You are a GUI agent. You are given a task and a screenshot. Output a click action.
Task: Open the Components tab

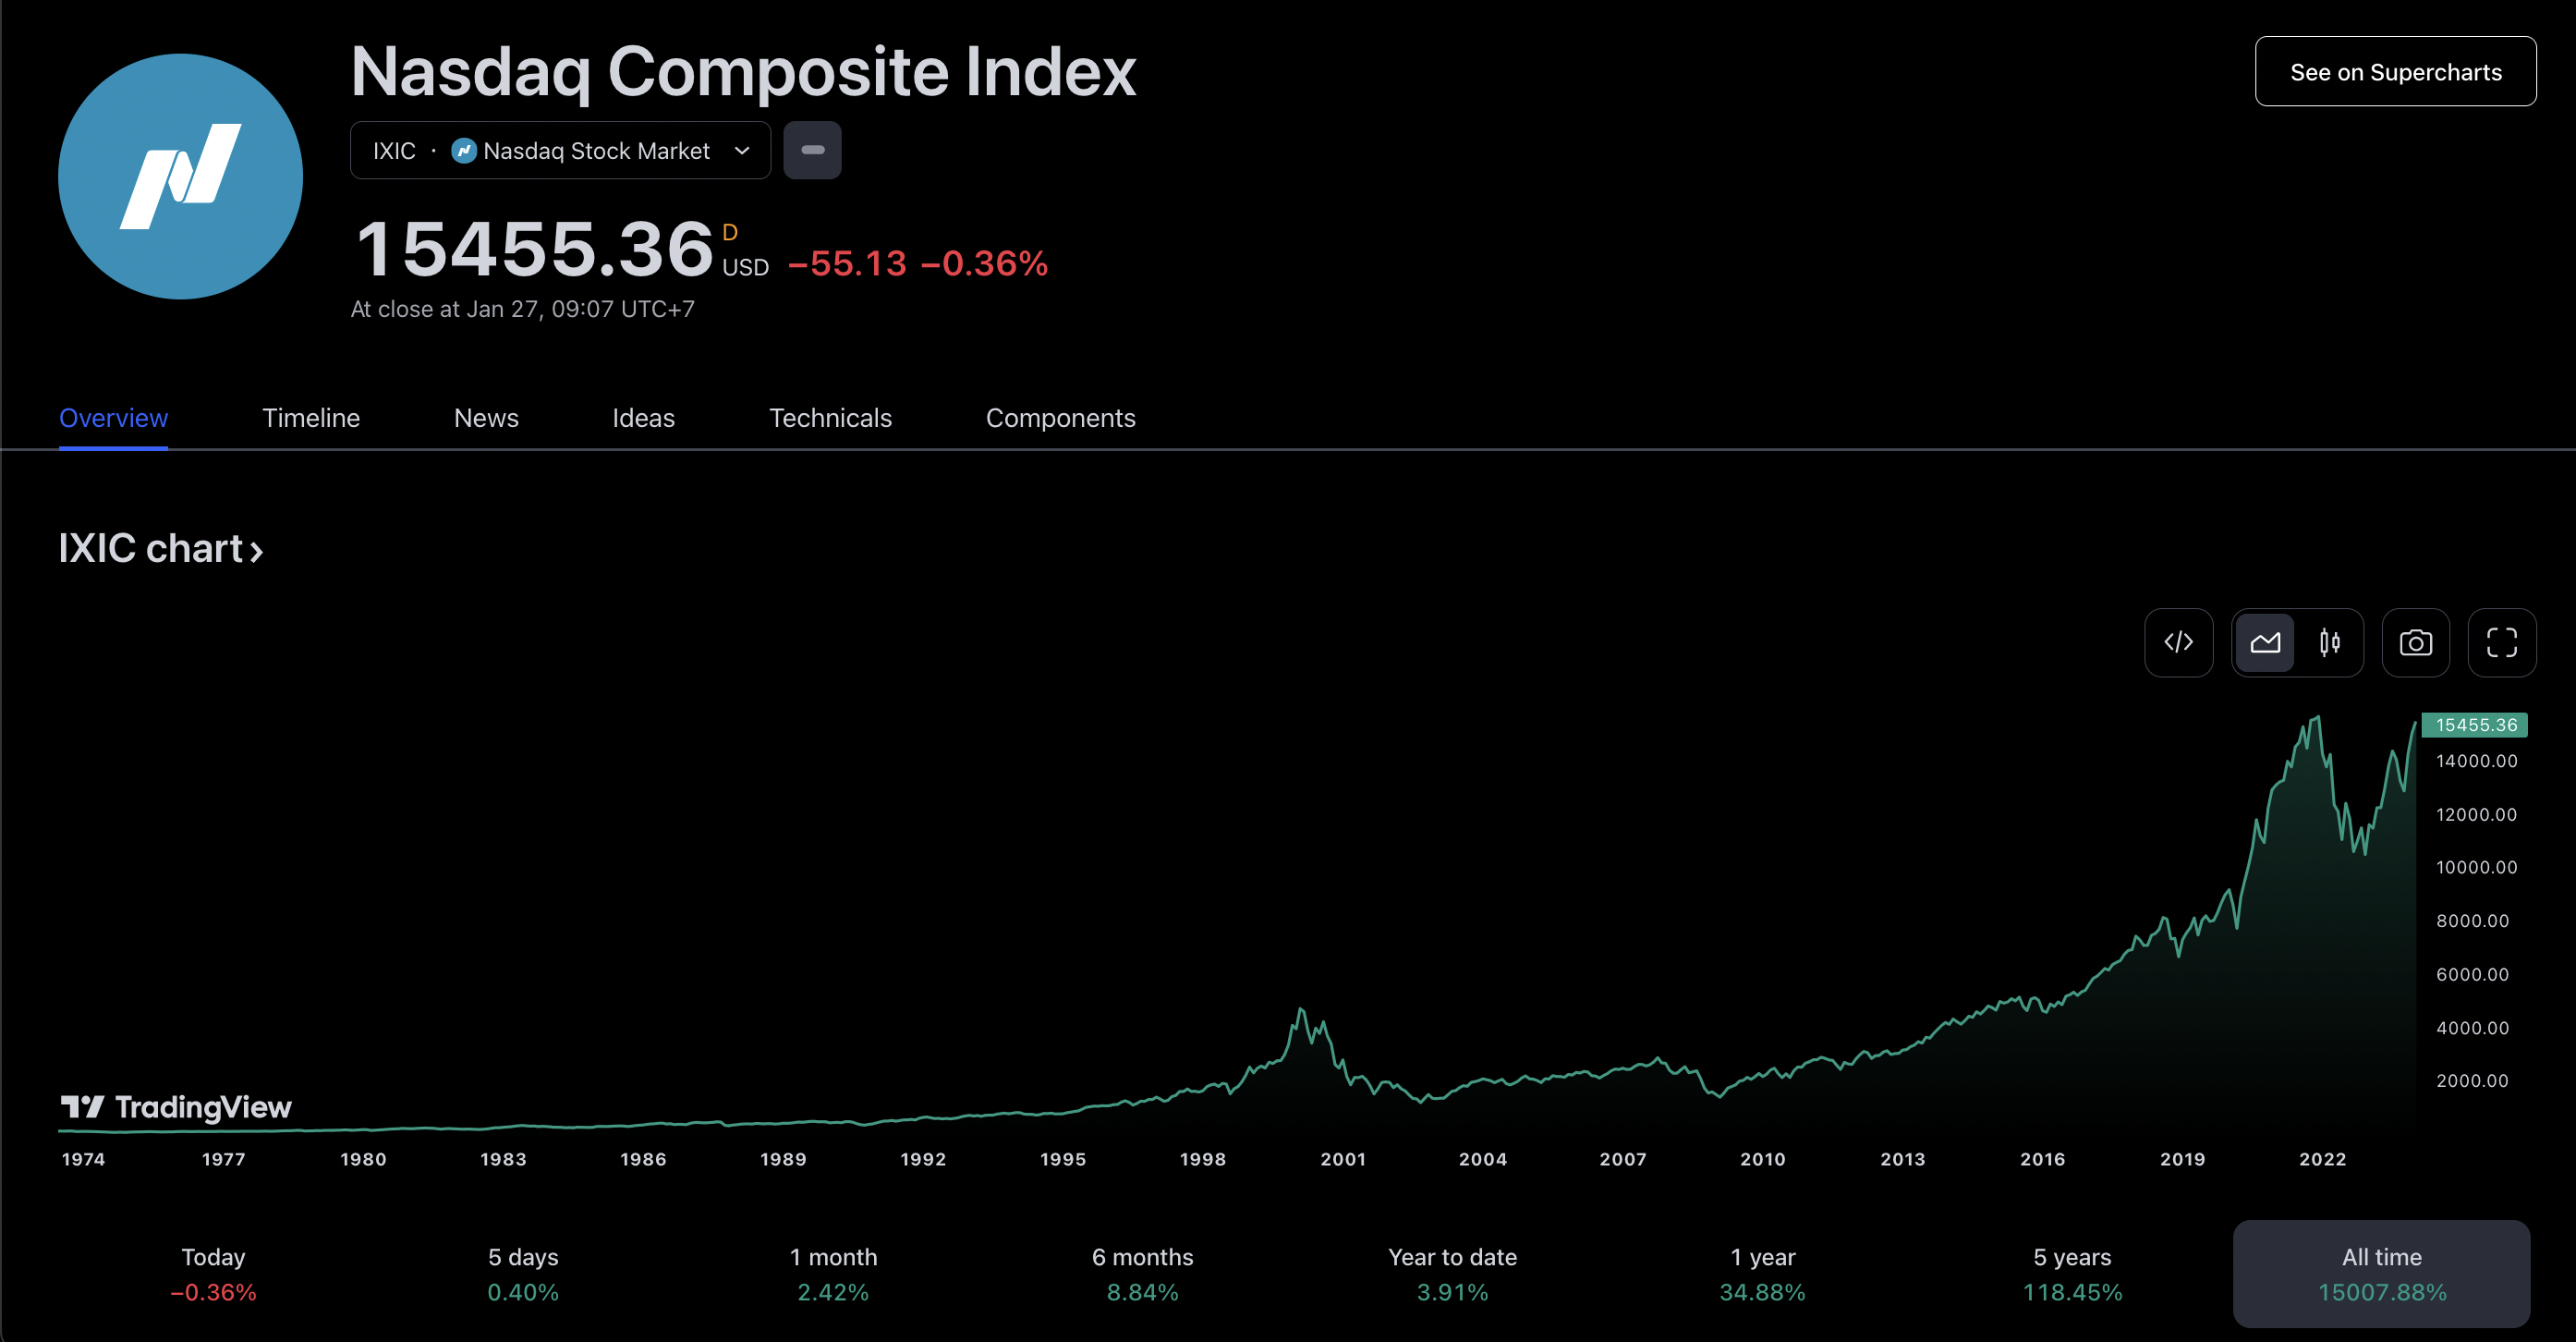(x=1060, y=418)
